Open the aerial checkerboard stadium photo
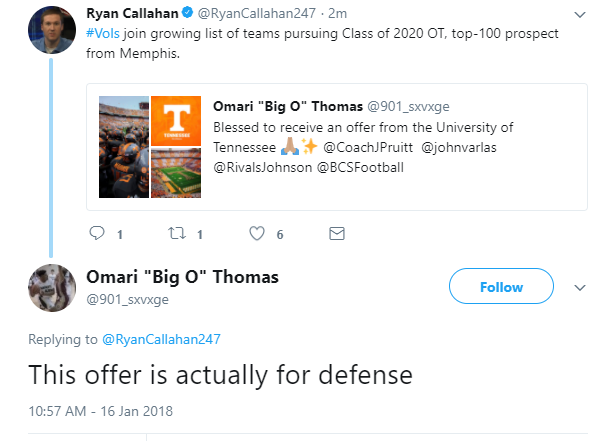Image resolution: width=614 pixels, height=441 pixels. (176, 173)
